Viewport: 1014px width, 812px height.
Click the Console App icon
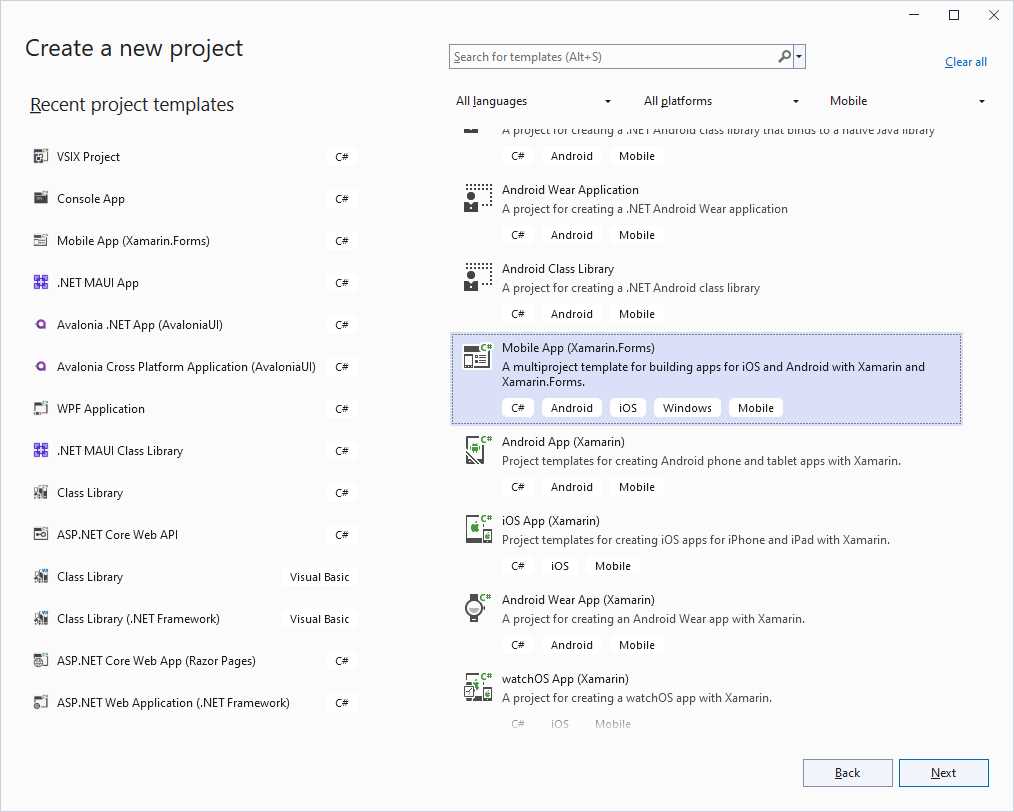[x=41, y=198]
